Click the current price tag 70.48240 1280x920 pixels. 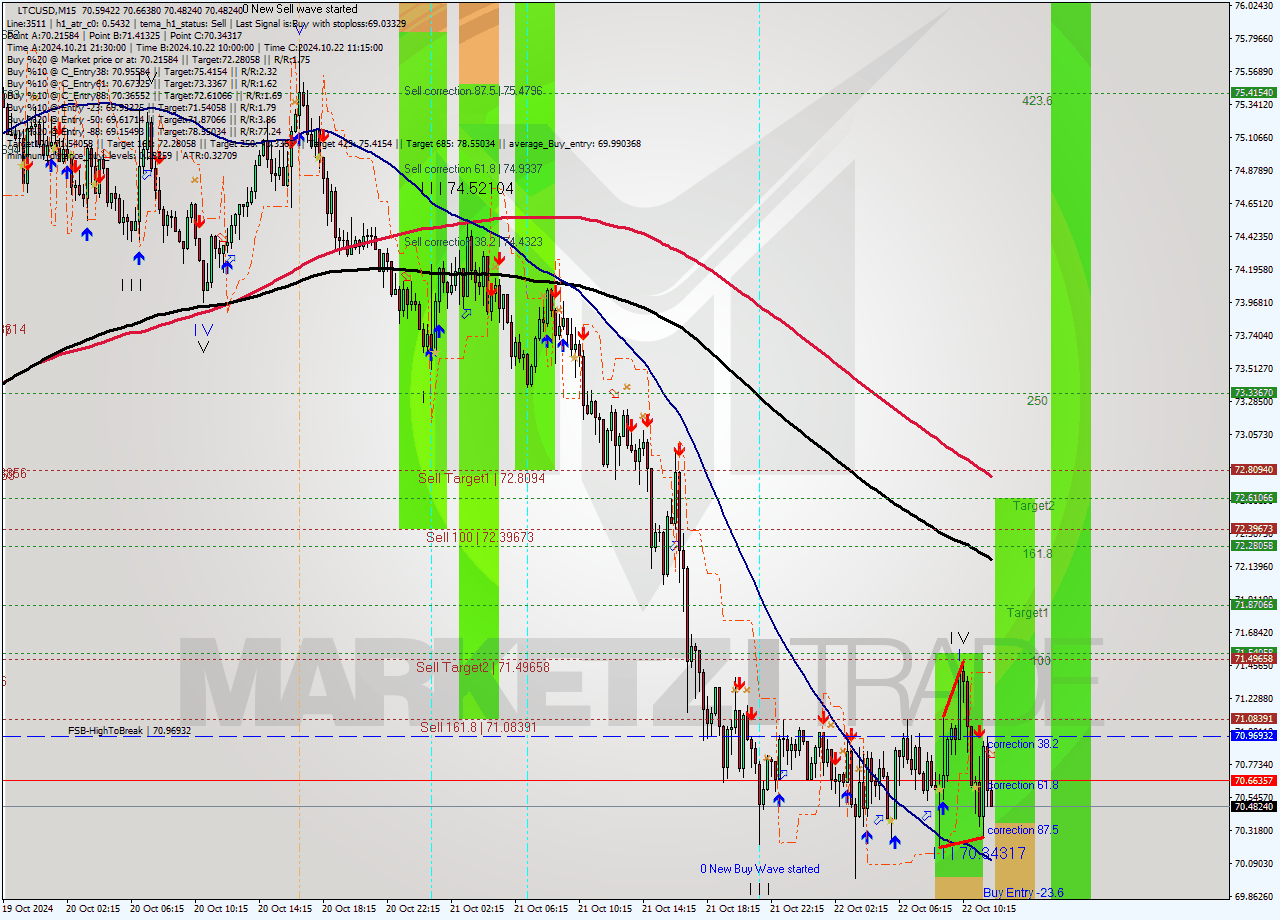1254,806
